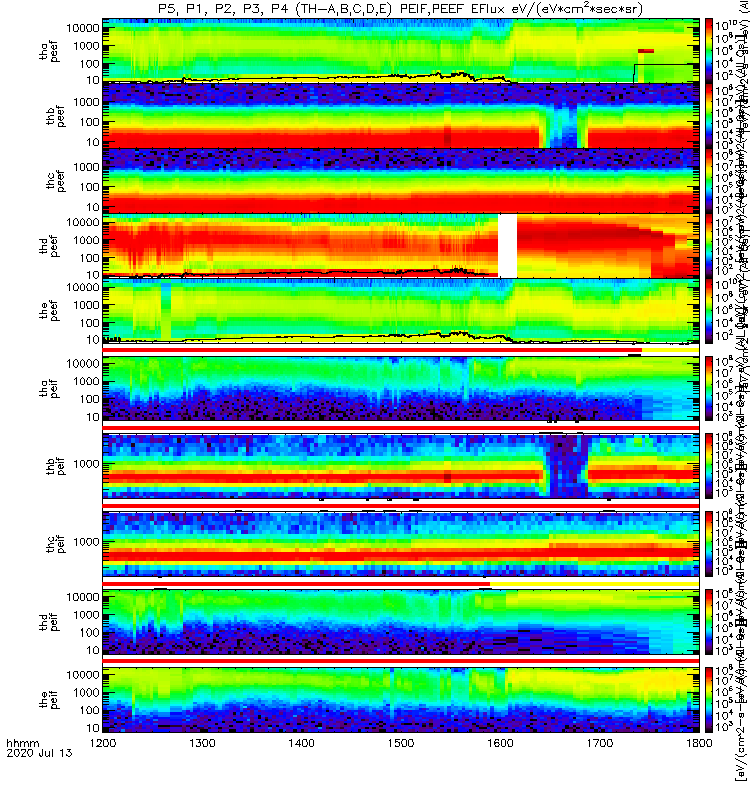Click the 'hhmm' time format label
This screenshot has width=750, height=800.
coord(22,743)
